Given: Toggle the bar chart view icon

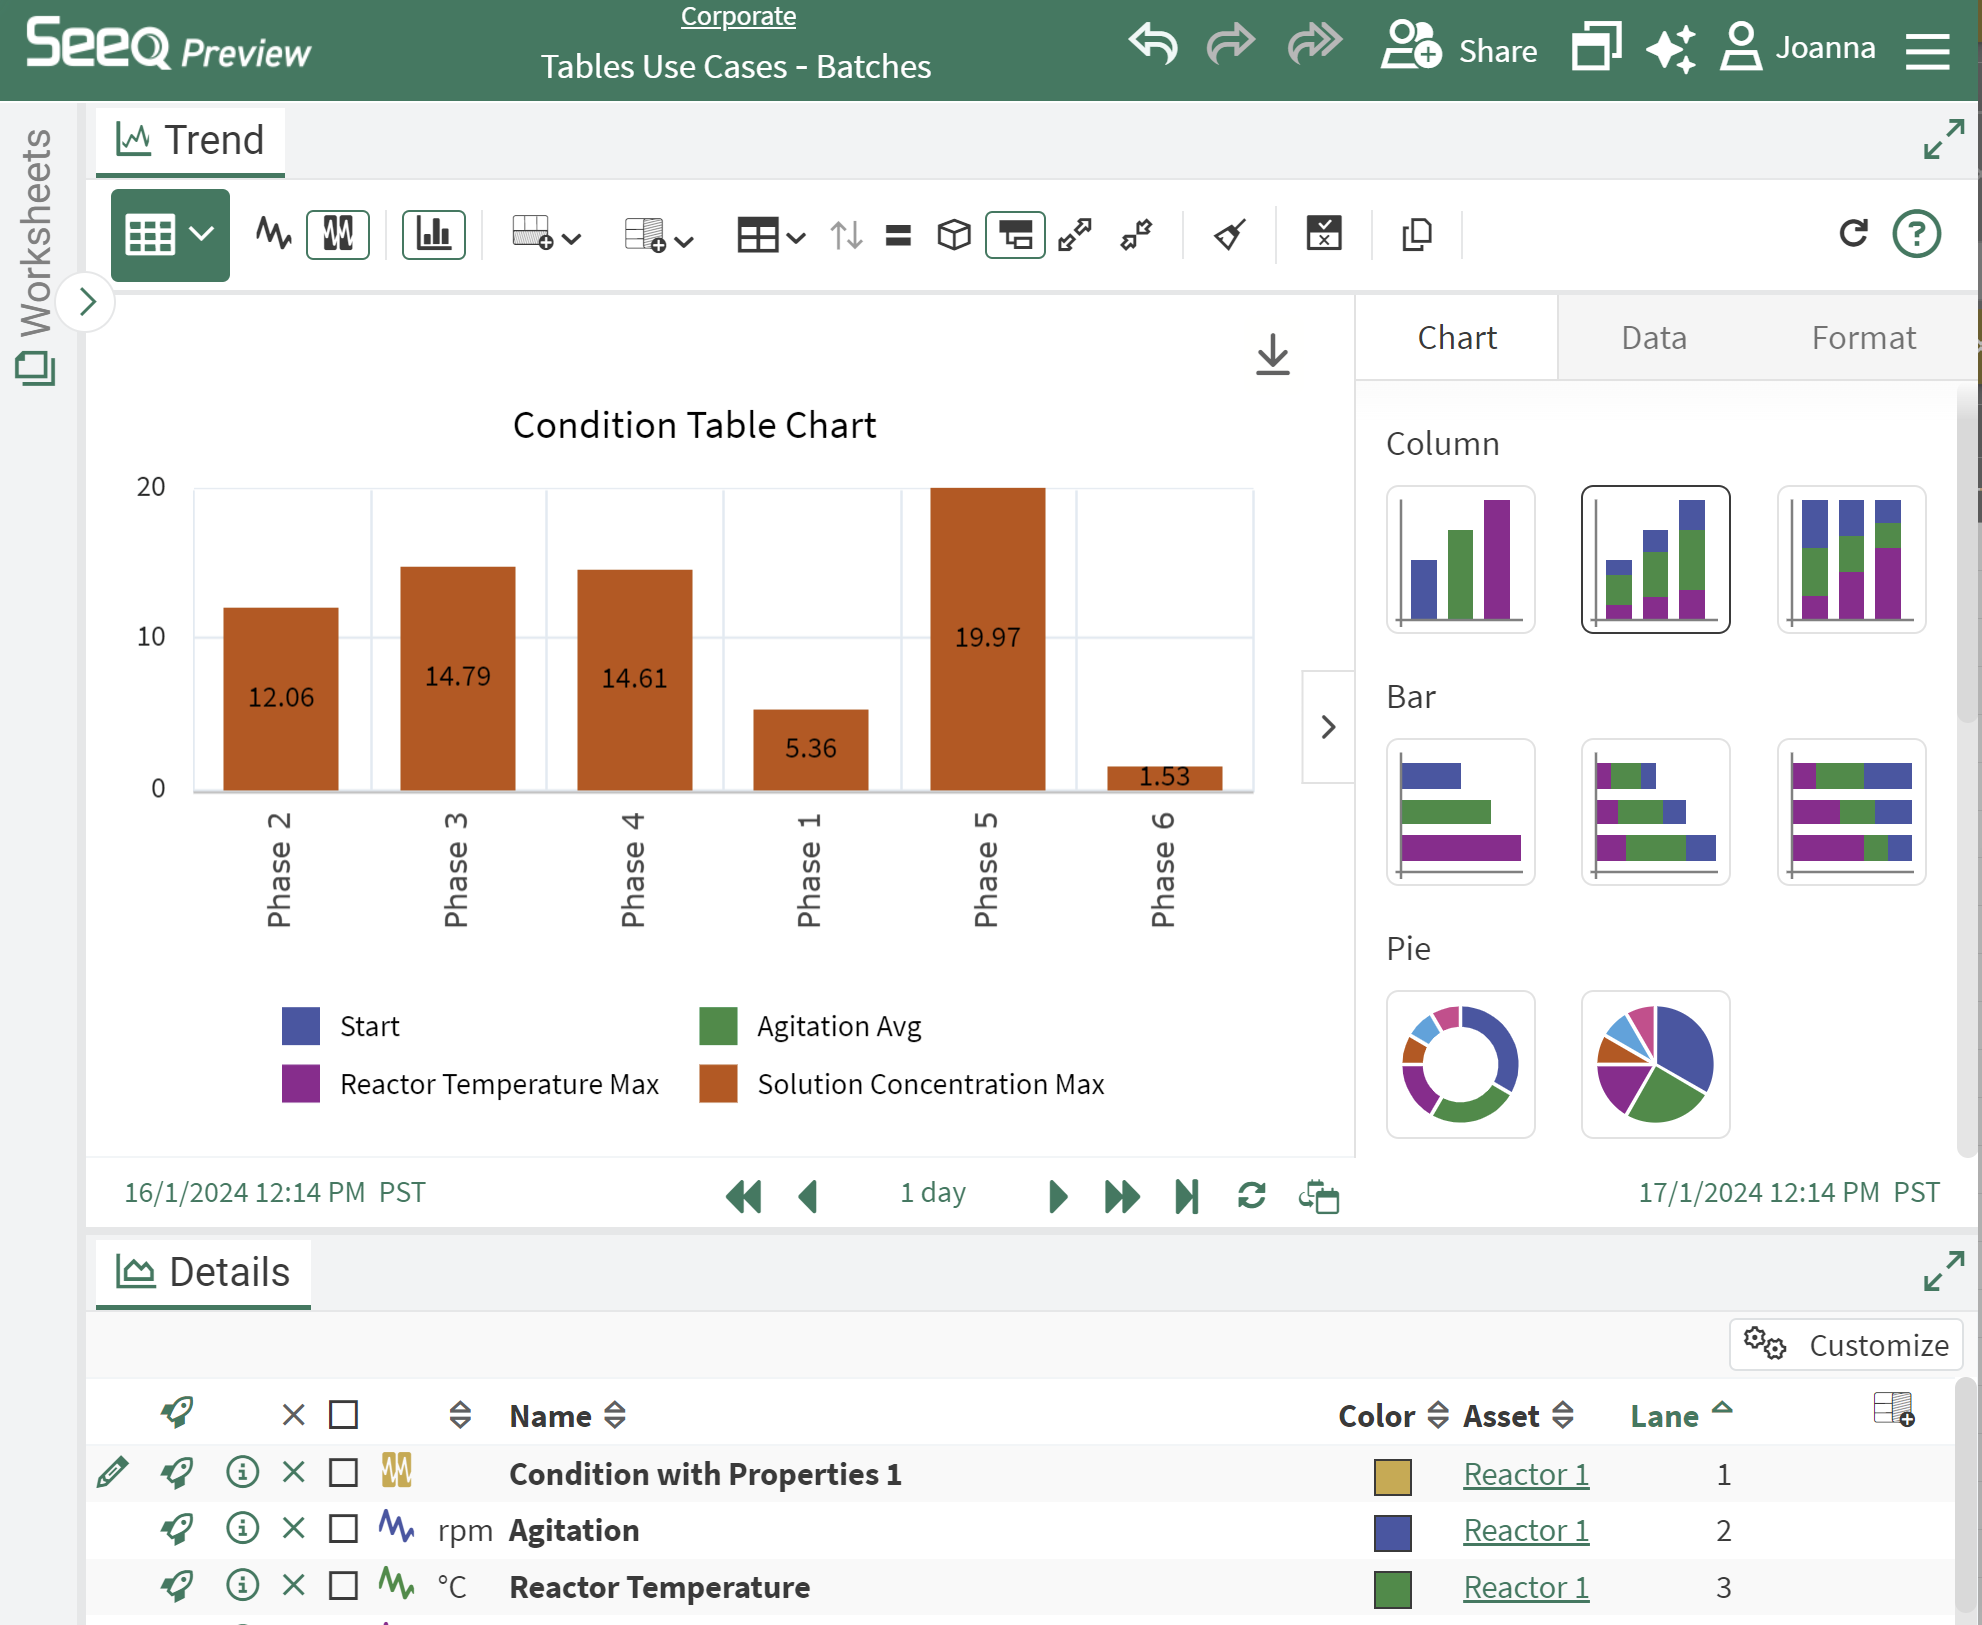Looking at the screenshot, I should [x=434, y=235].
